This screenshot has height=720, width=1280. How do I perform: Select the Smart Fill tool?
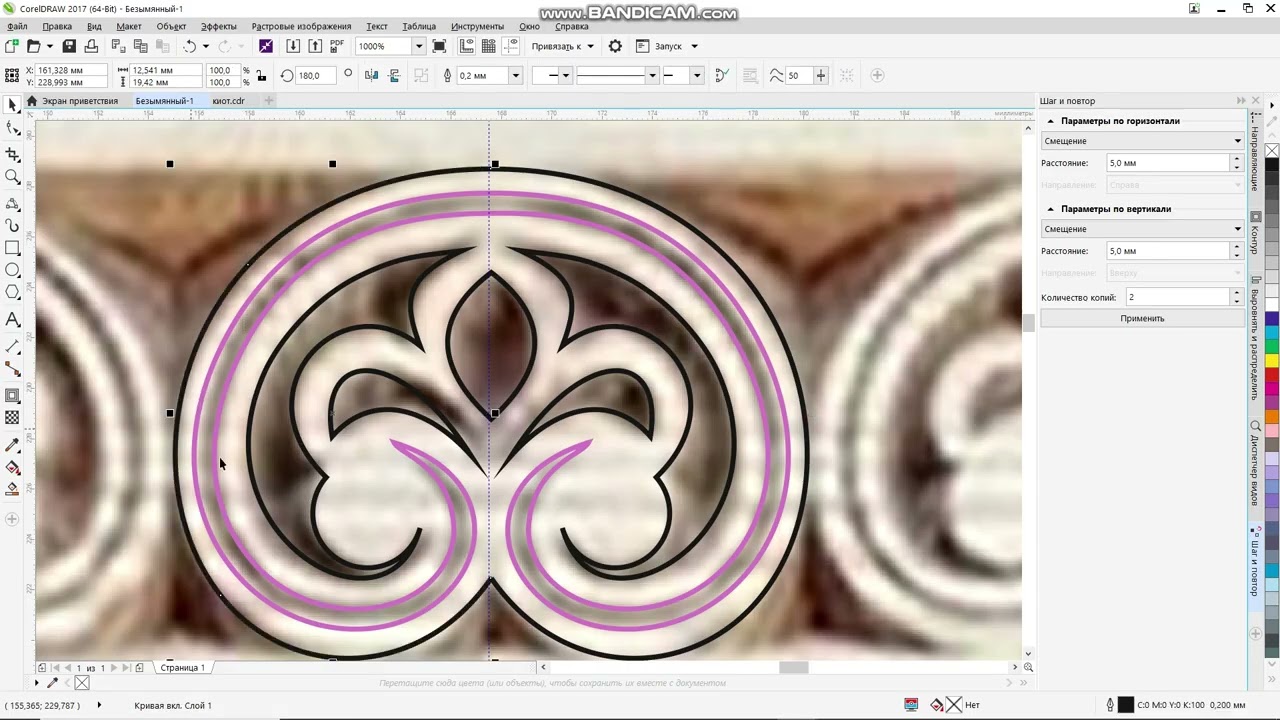coord(12,489)
